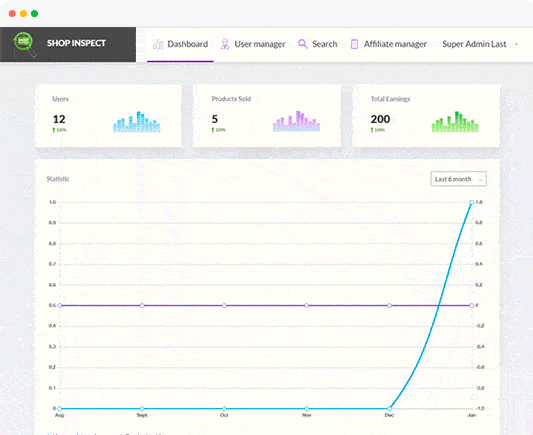Click the Statistic chart heading
This screenshot has height=435, width=533.
click(x=58, y=179)
